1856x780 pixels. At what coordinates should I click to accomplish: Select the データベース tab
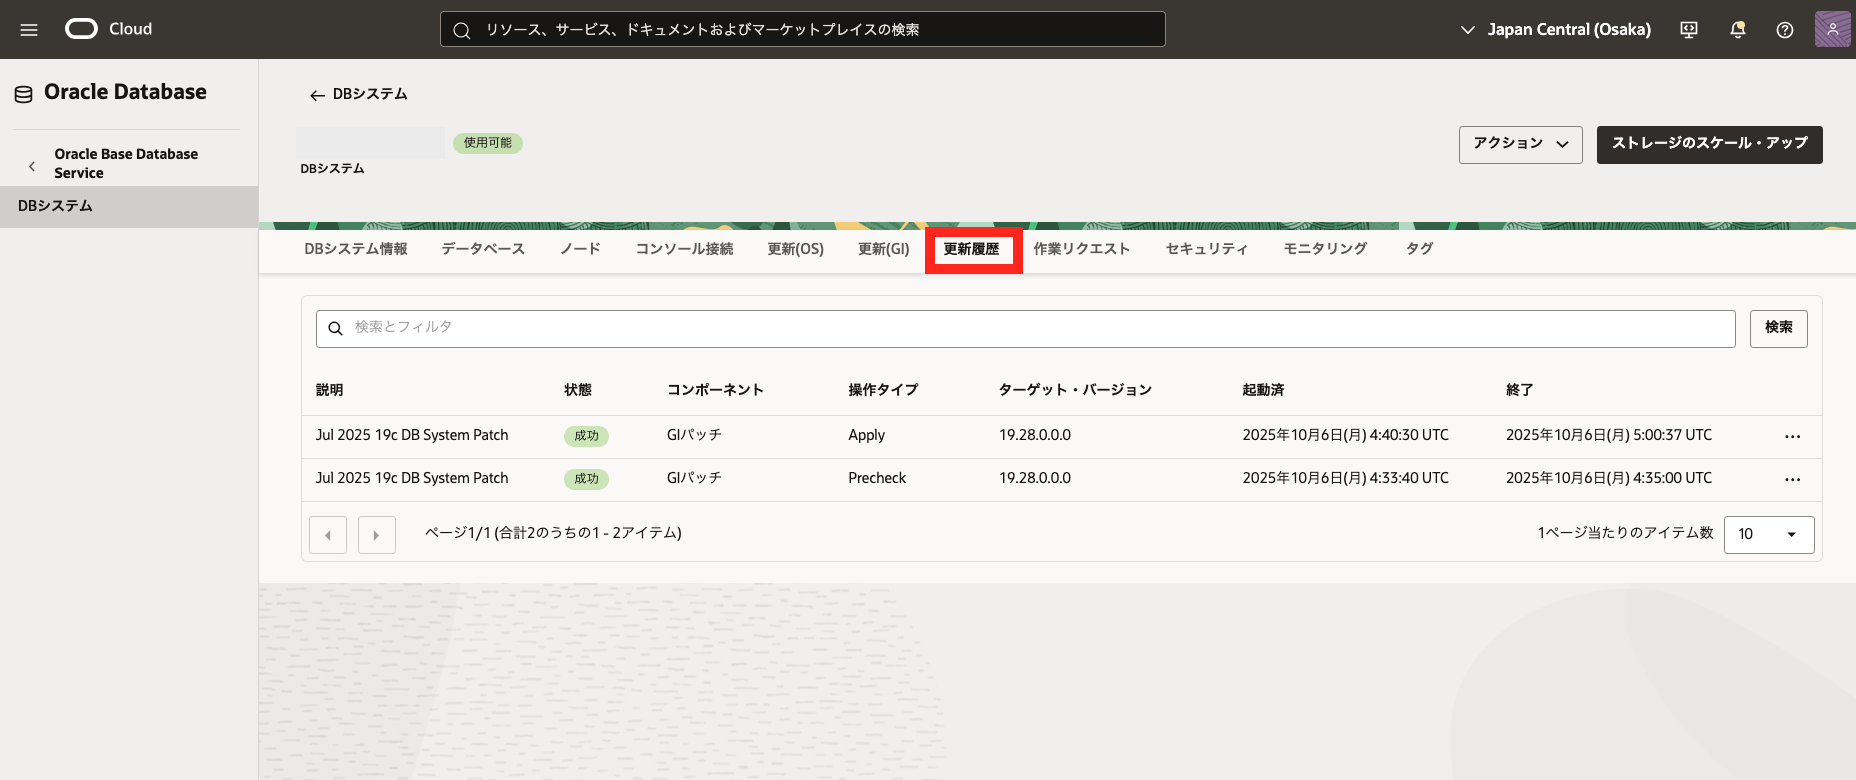click(x=483, y=249)
